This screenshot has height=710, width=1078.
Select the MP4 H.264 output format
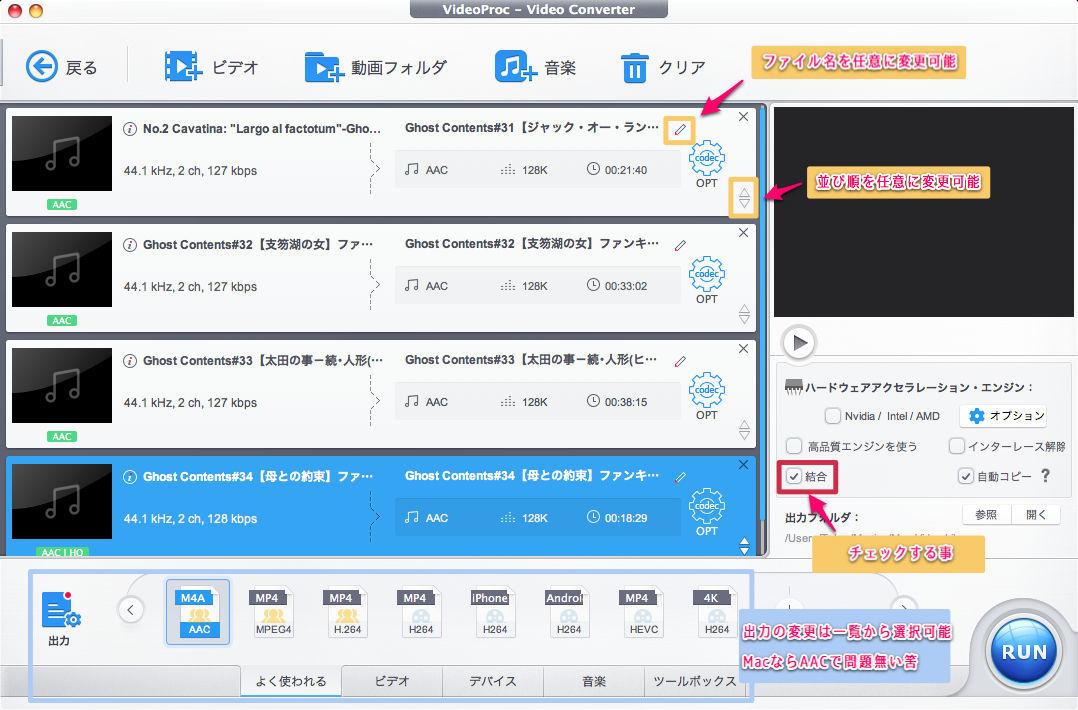(x=347, y=612)
